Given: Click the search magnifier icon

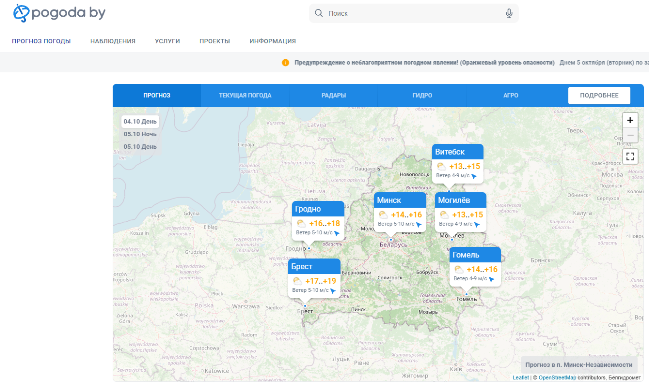Looking at the screenshot, I should (319, 13).
